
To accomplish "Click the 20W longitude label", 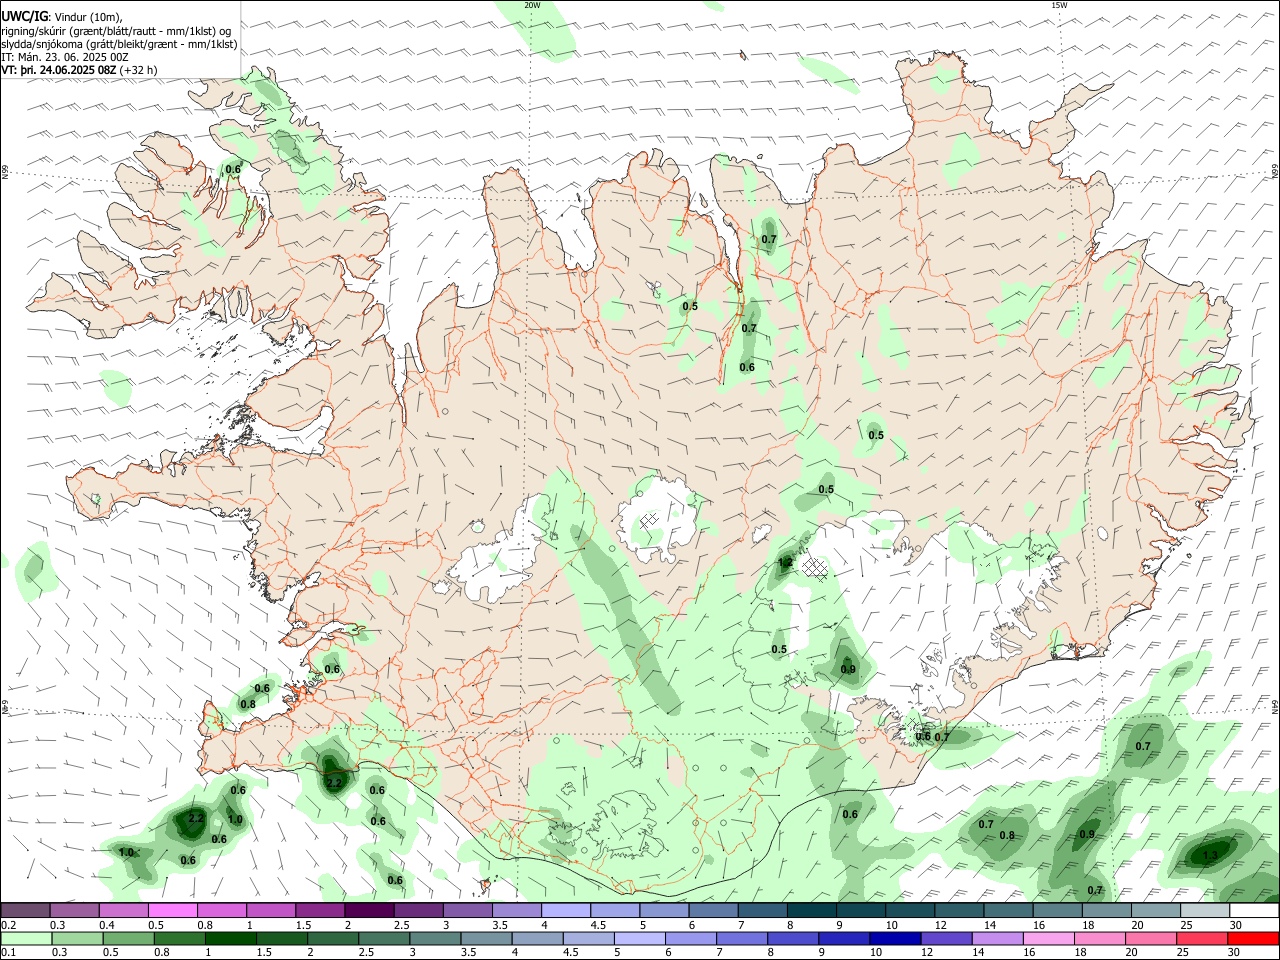I will point(532,5).
